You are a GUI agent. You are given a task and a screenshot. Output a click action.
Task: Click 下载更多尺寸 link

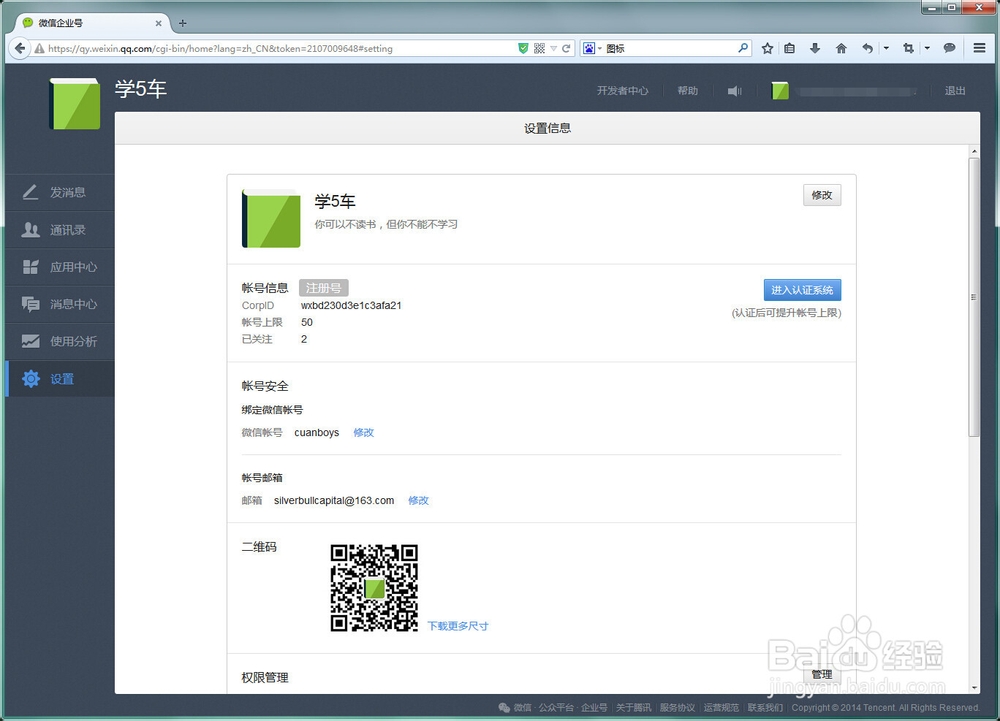click(x=458, y=626)
